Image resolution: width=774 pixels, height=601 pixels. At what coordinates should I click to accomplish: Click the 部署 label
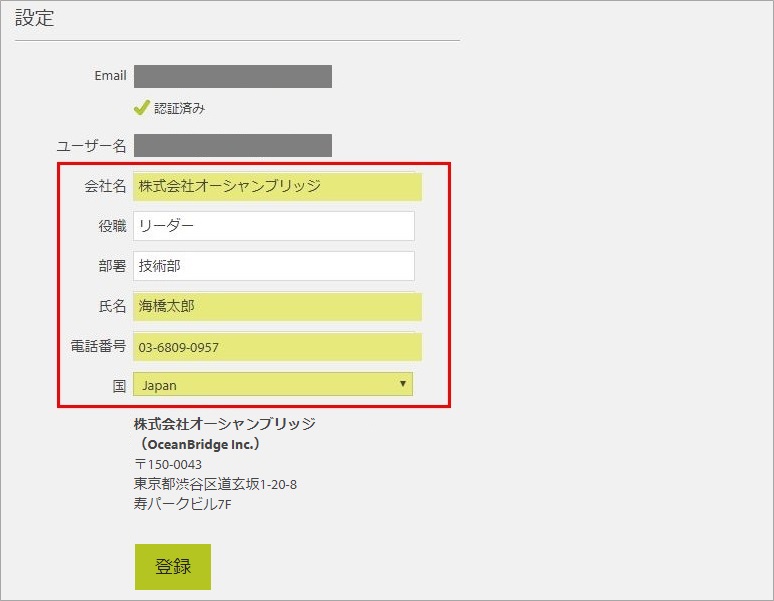tap(113, 266)
